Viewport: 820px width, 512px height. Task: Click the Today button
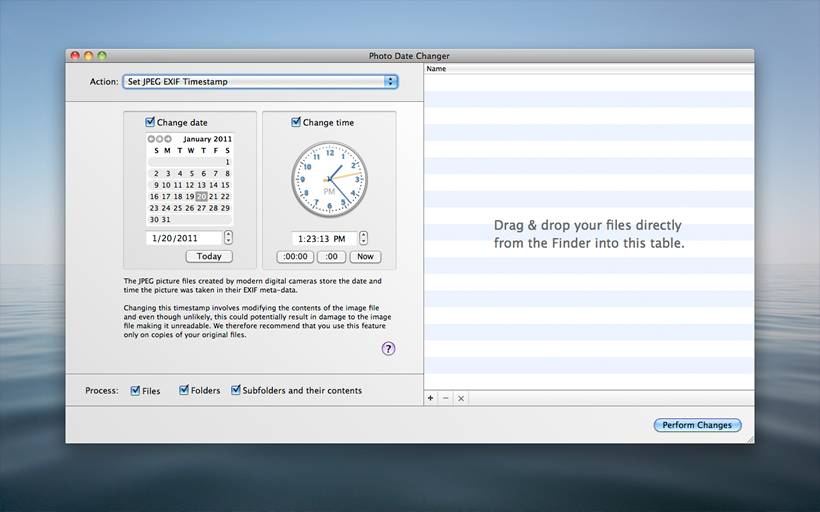209,256
